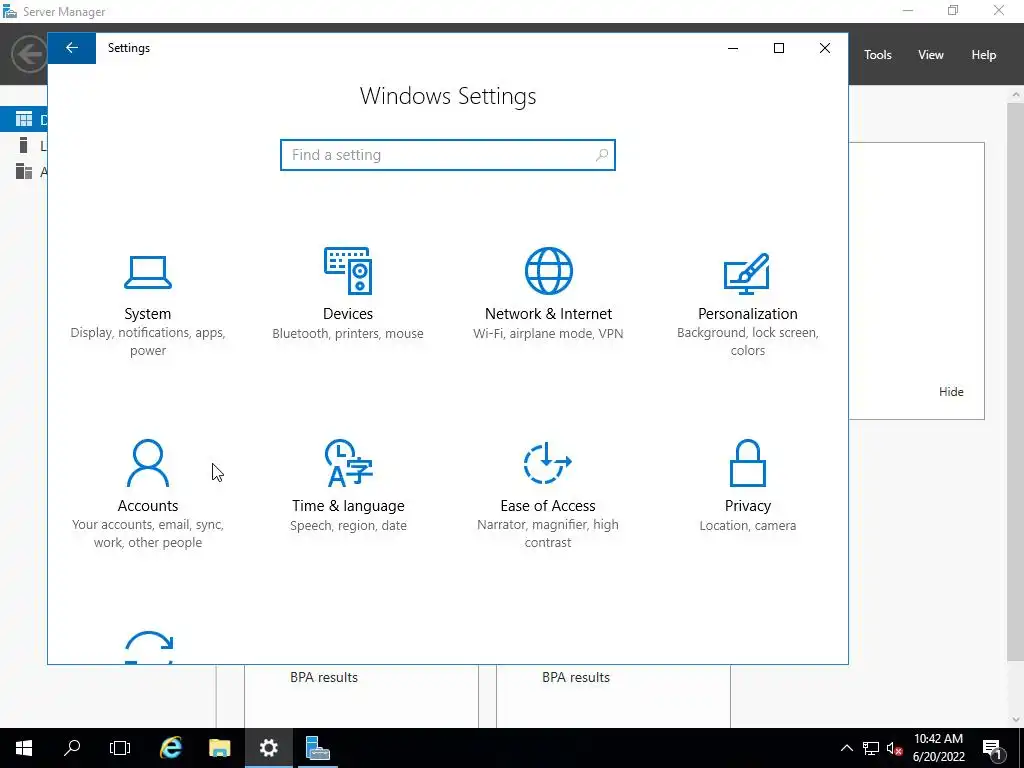Close the Settings window
1024x768 pixels.
(x=825, y=48)
